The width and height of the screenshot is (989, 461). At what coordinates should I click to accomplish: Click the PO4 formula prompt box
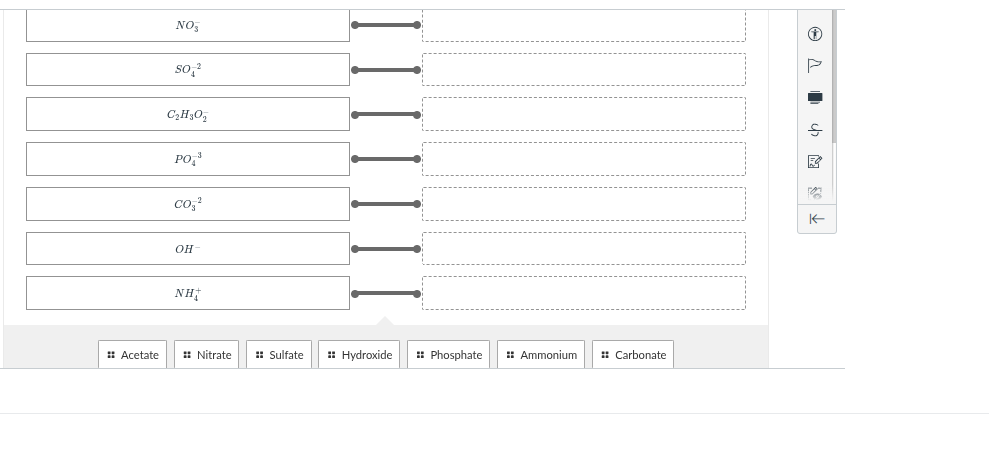coord(188,159)
